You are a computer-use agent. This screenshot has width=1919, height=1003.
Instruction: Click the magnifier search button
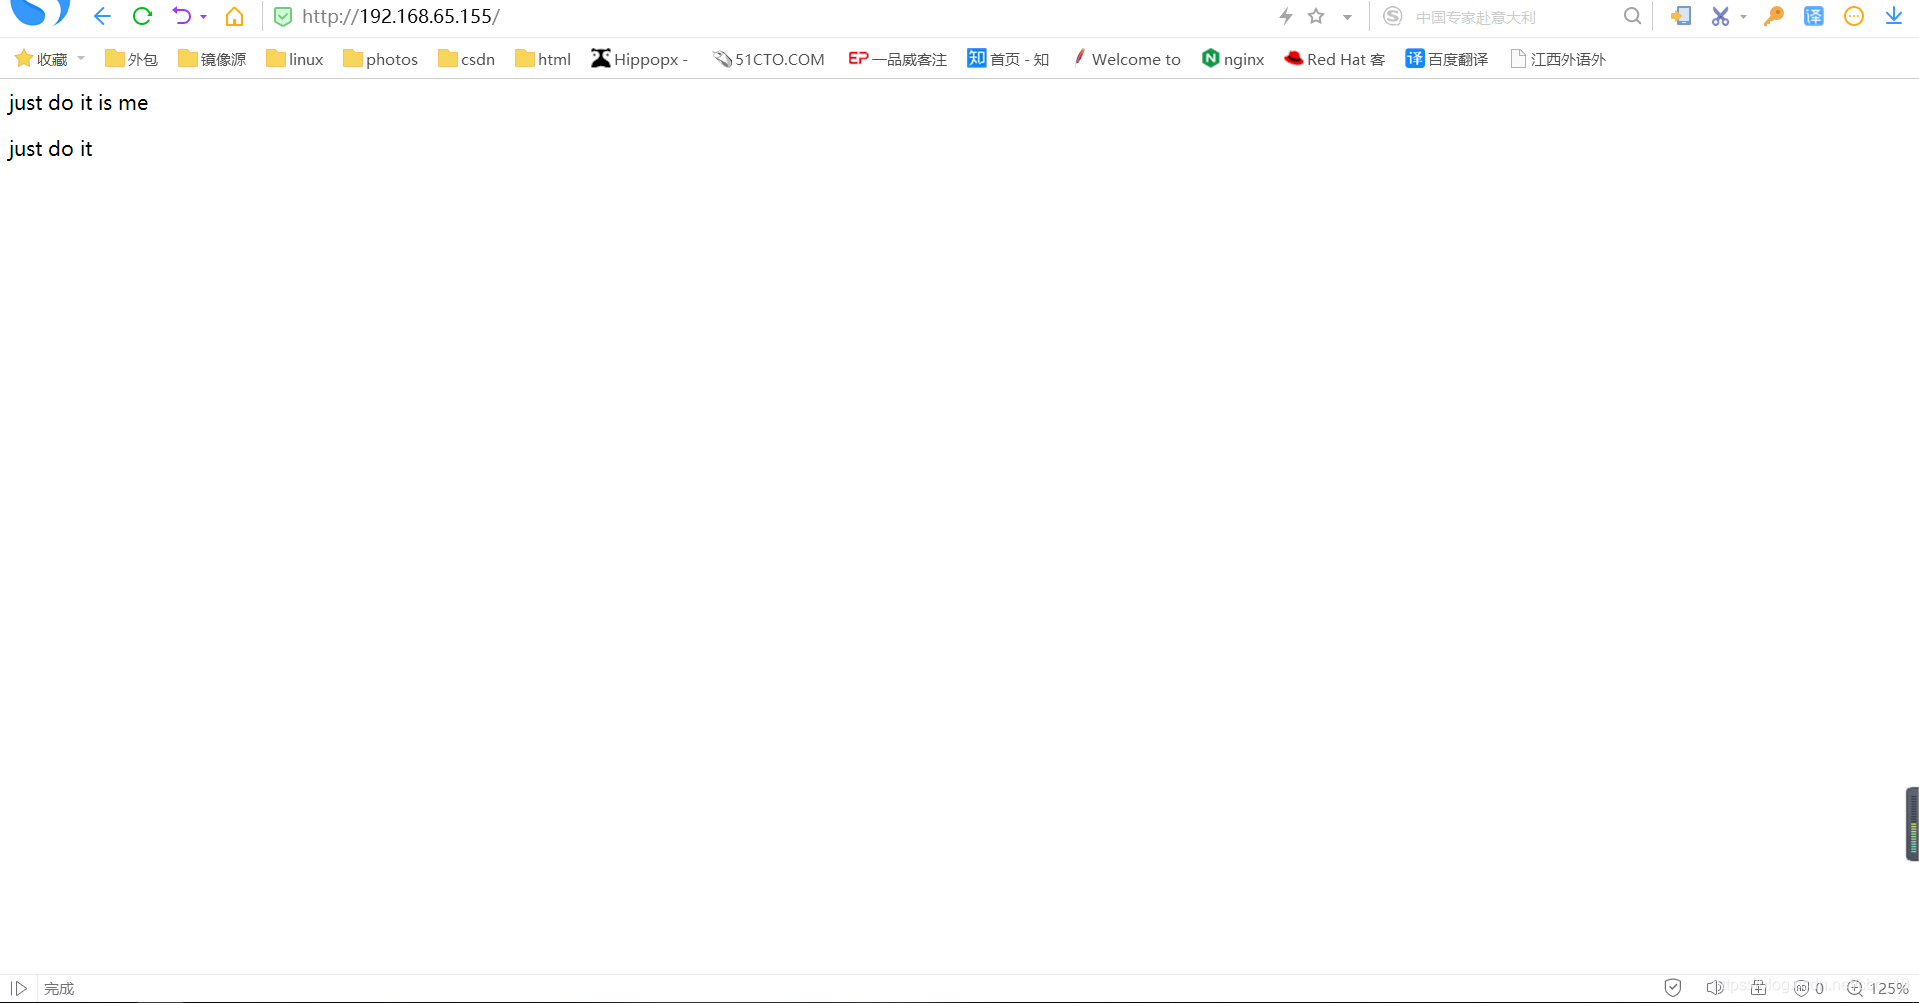coord(1632,16)
